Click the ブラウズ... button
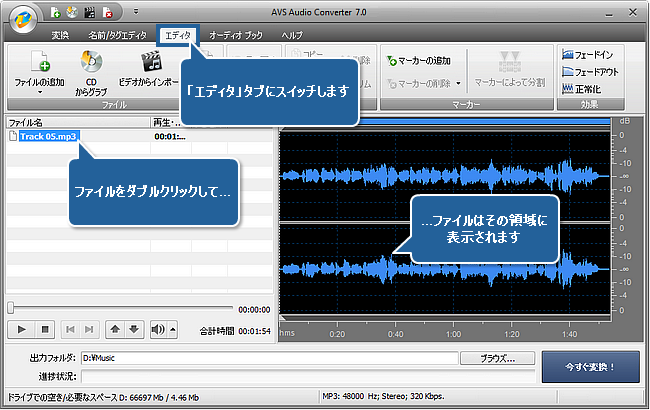 [497, 358]
